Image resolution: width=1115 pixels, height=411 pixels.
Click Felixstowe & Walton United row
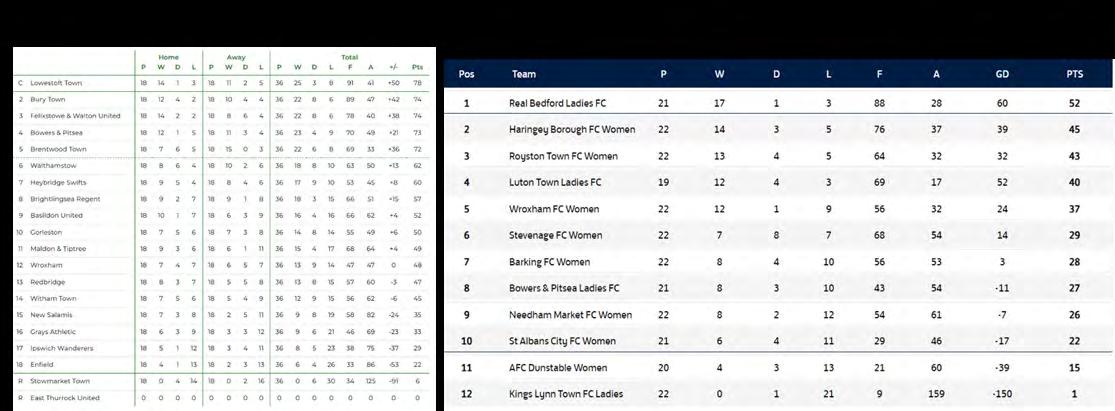pyautogui.click(x=223, y=116)
